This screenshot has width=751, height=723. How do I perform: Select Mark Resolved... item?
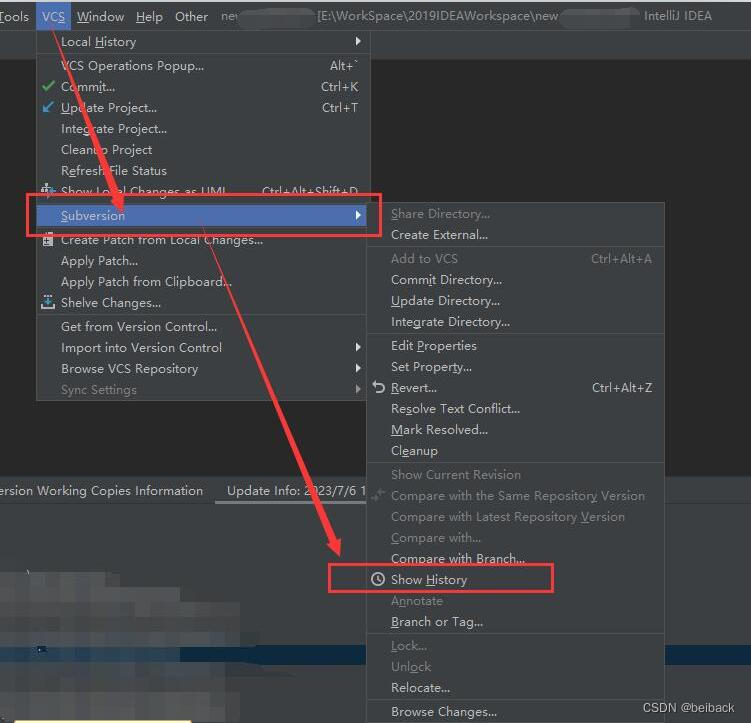coord(515,430)
